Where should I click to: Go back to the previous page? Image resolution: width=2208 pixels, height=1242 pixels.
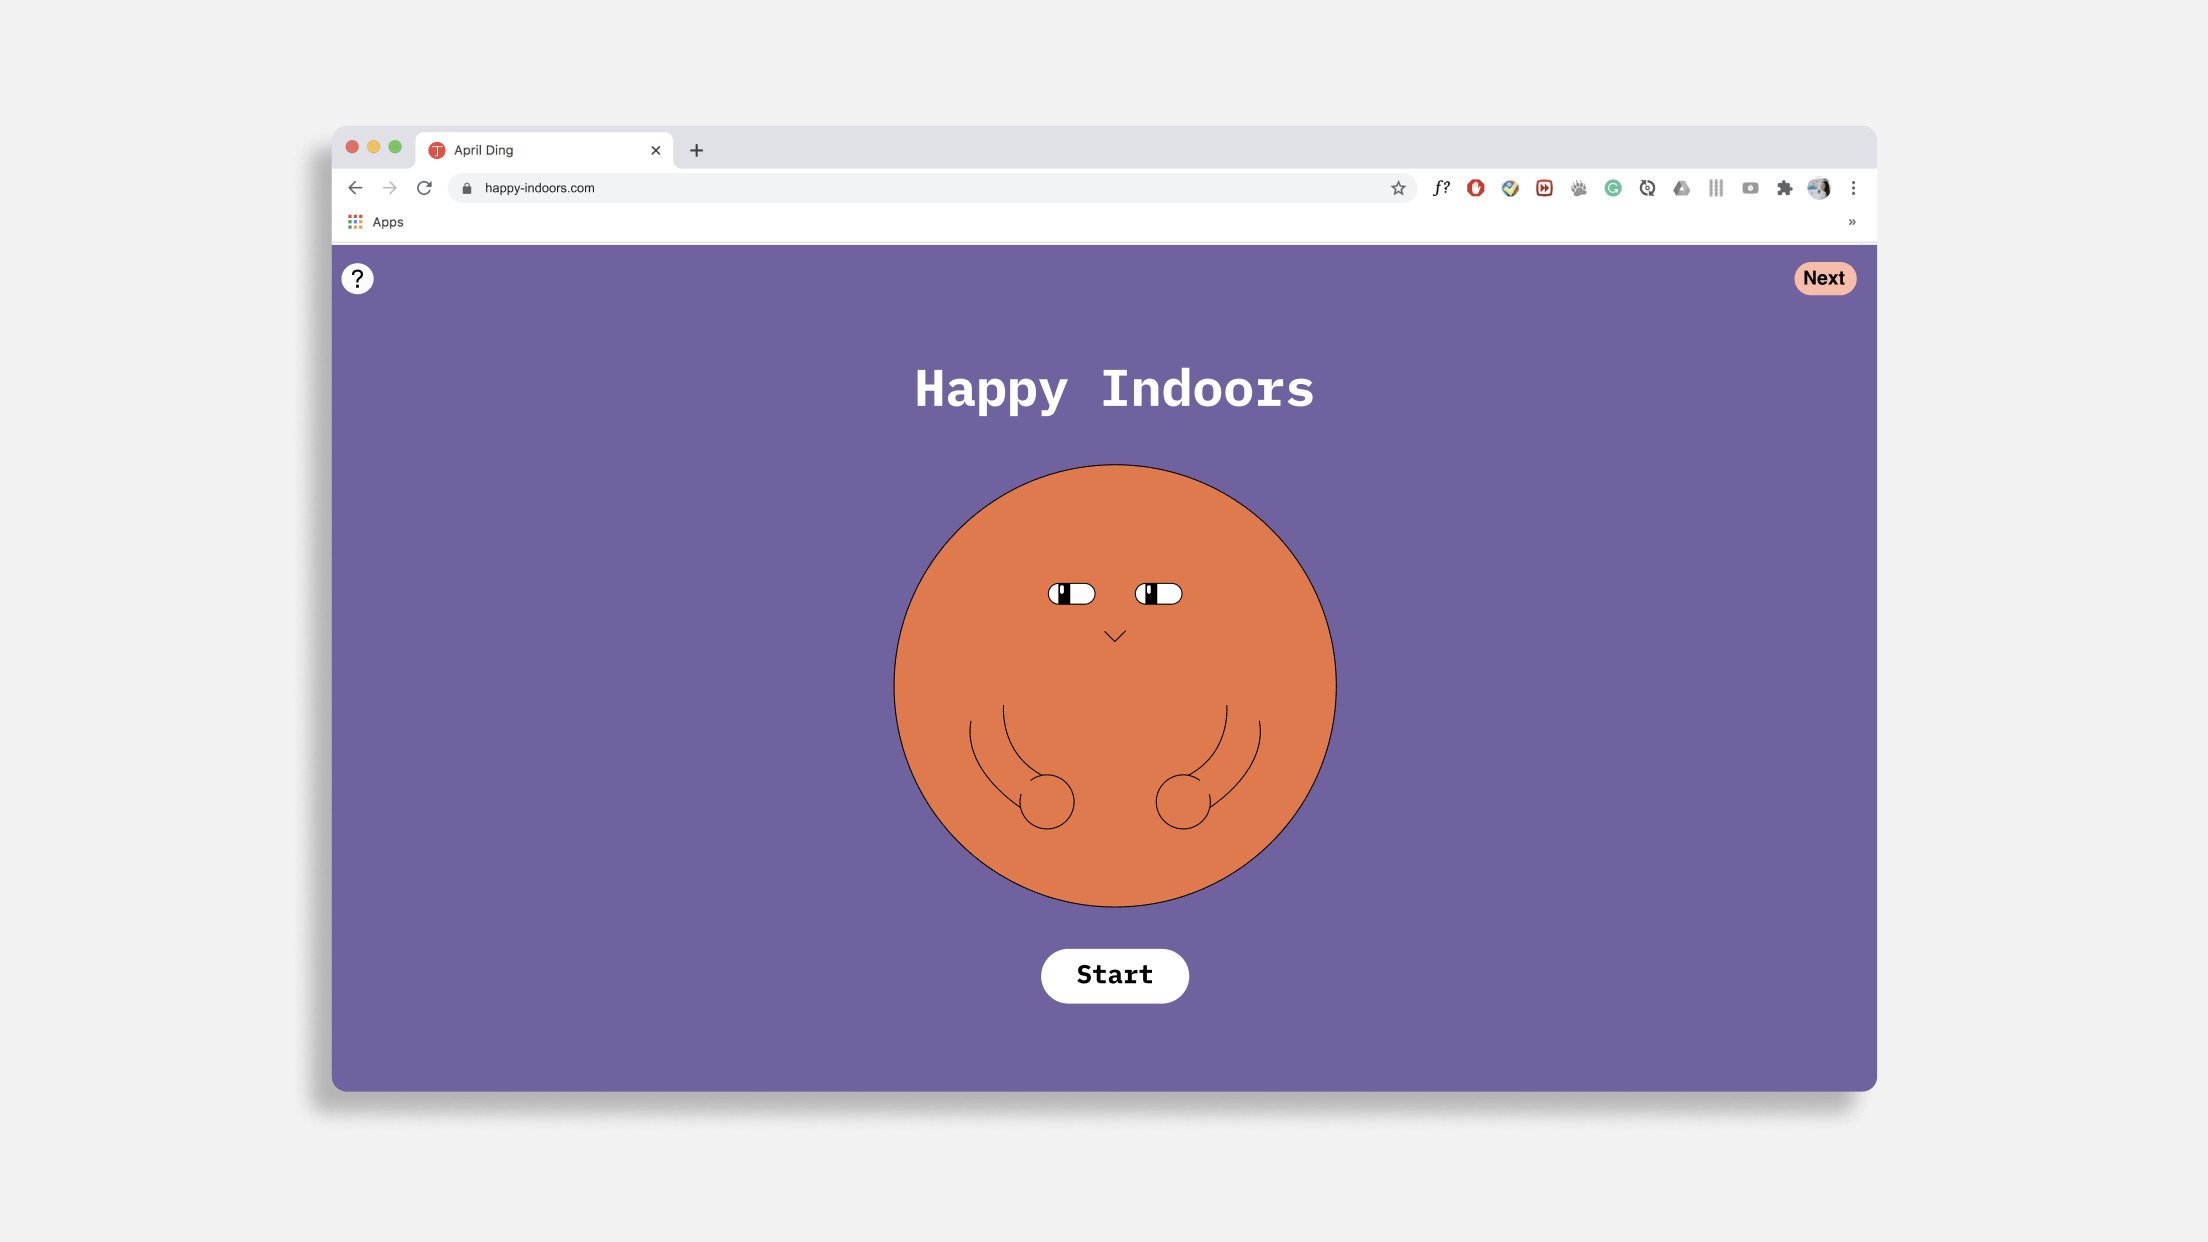pyautogui.click(x=355, y=188)
